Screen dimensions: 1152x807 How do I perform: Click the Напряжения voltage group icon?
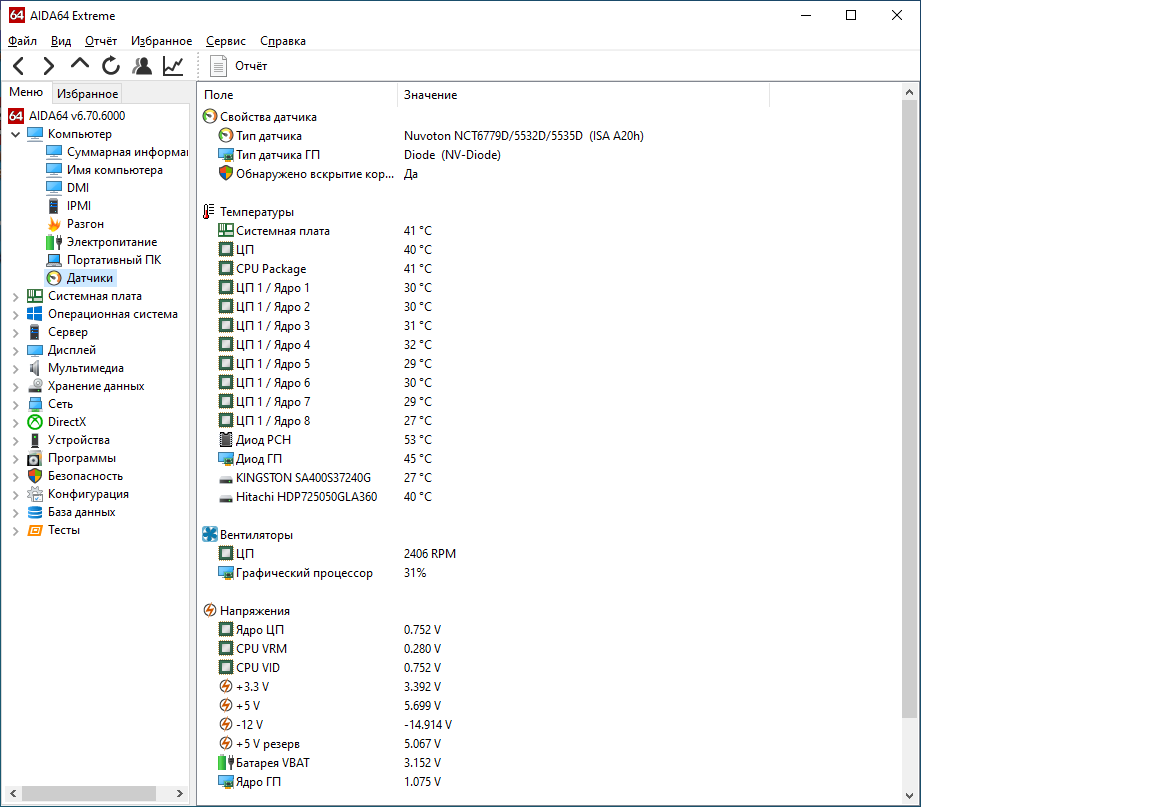(x=209, y=610)
